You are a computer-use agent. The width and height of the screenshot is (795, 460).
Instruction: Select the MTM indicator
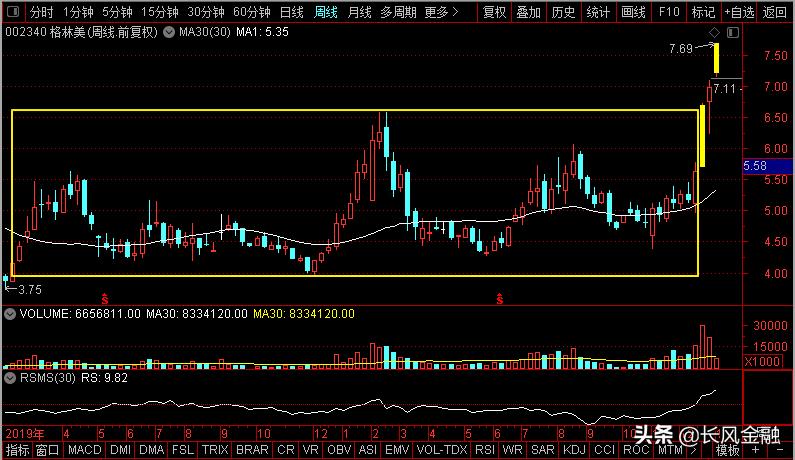coord(670,450)
